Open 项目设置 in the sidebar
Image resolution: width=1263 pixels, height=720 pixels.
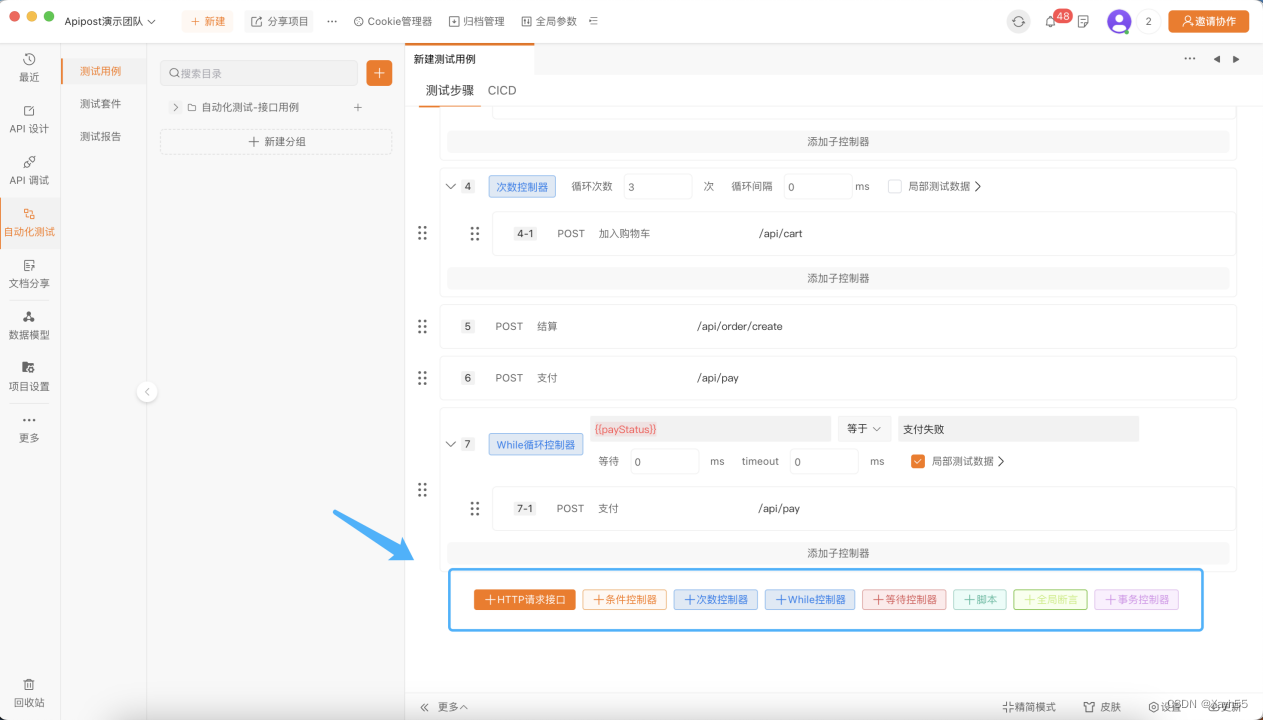tap(29, 376)
